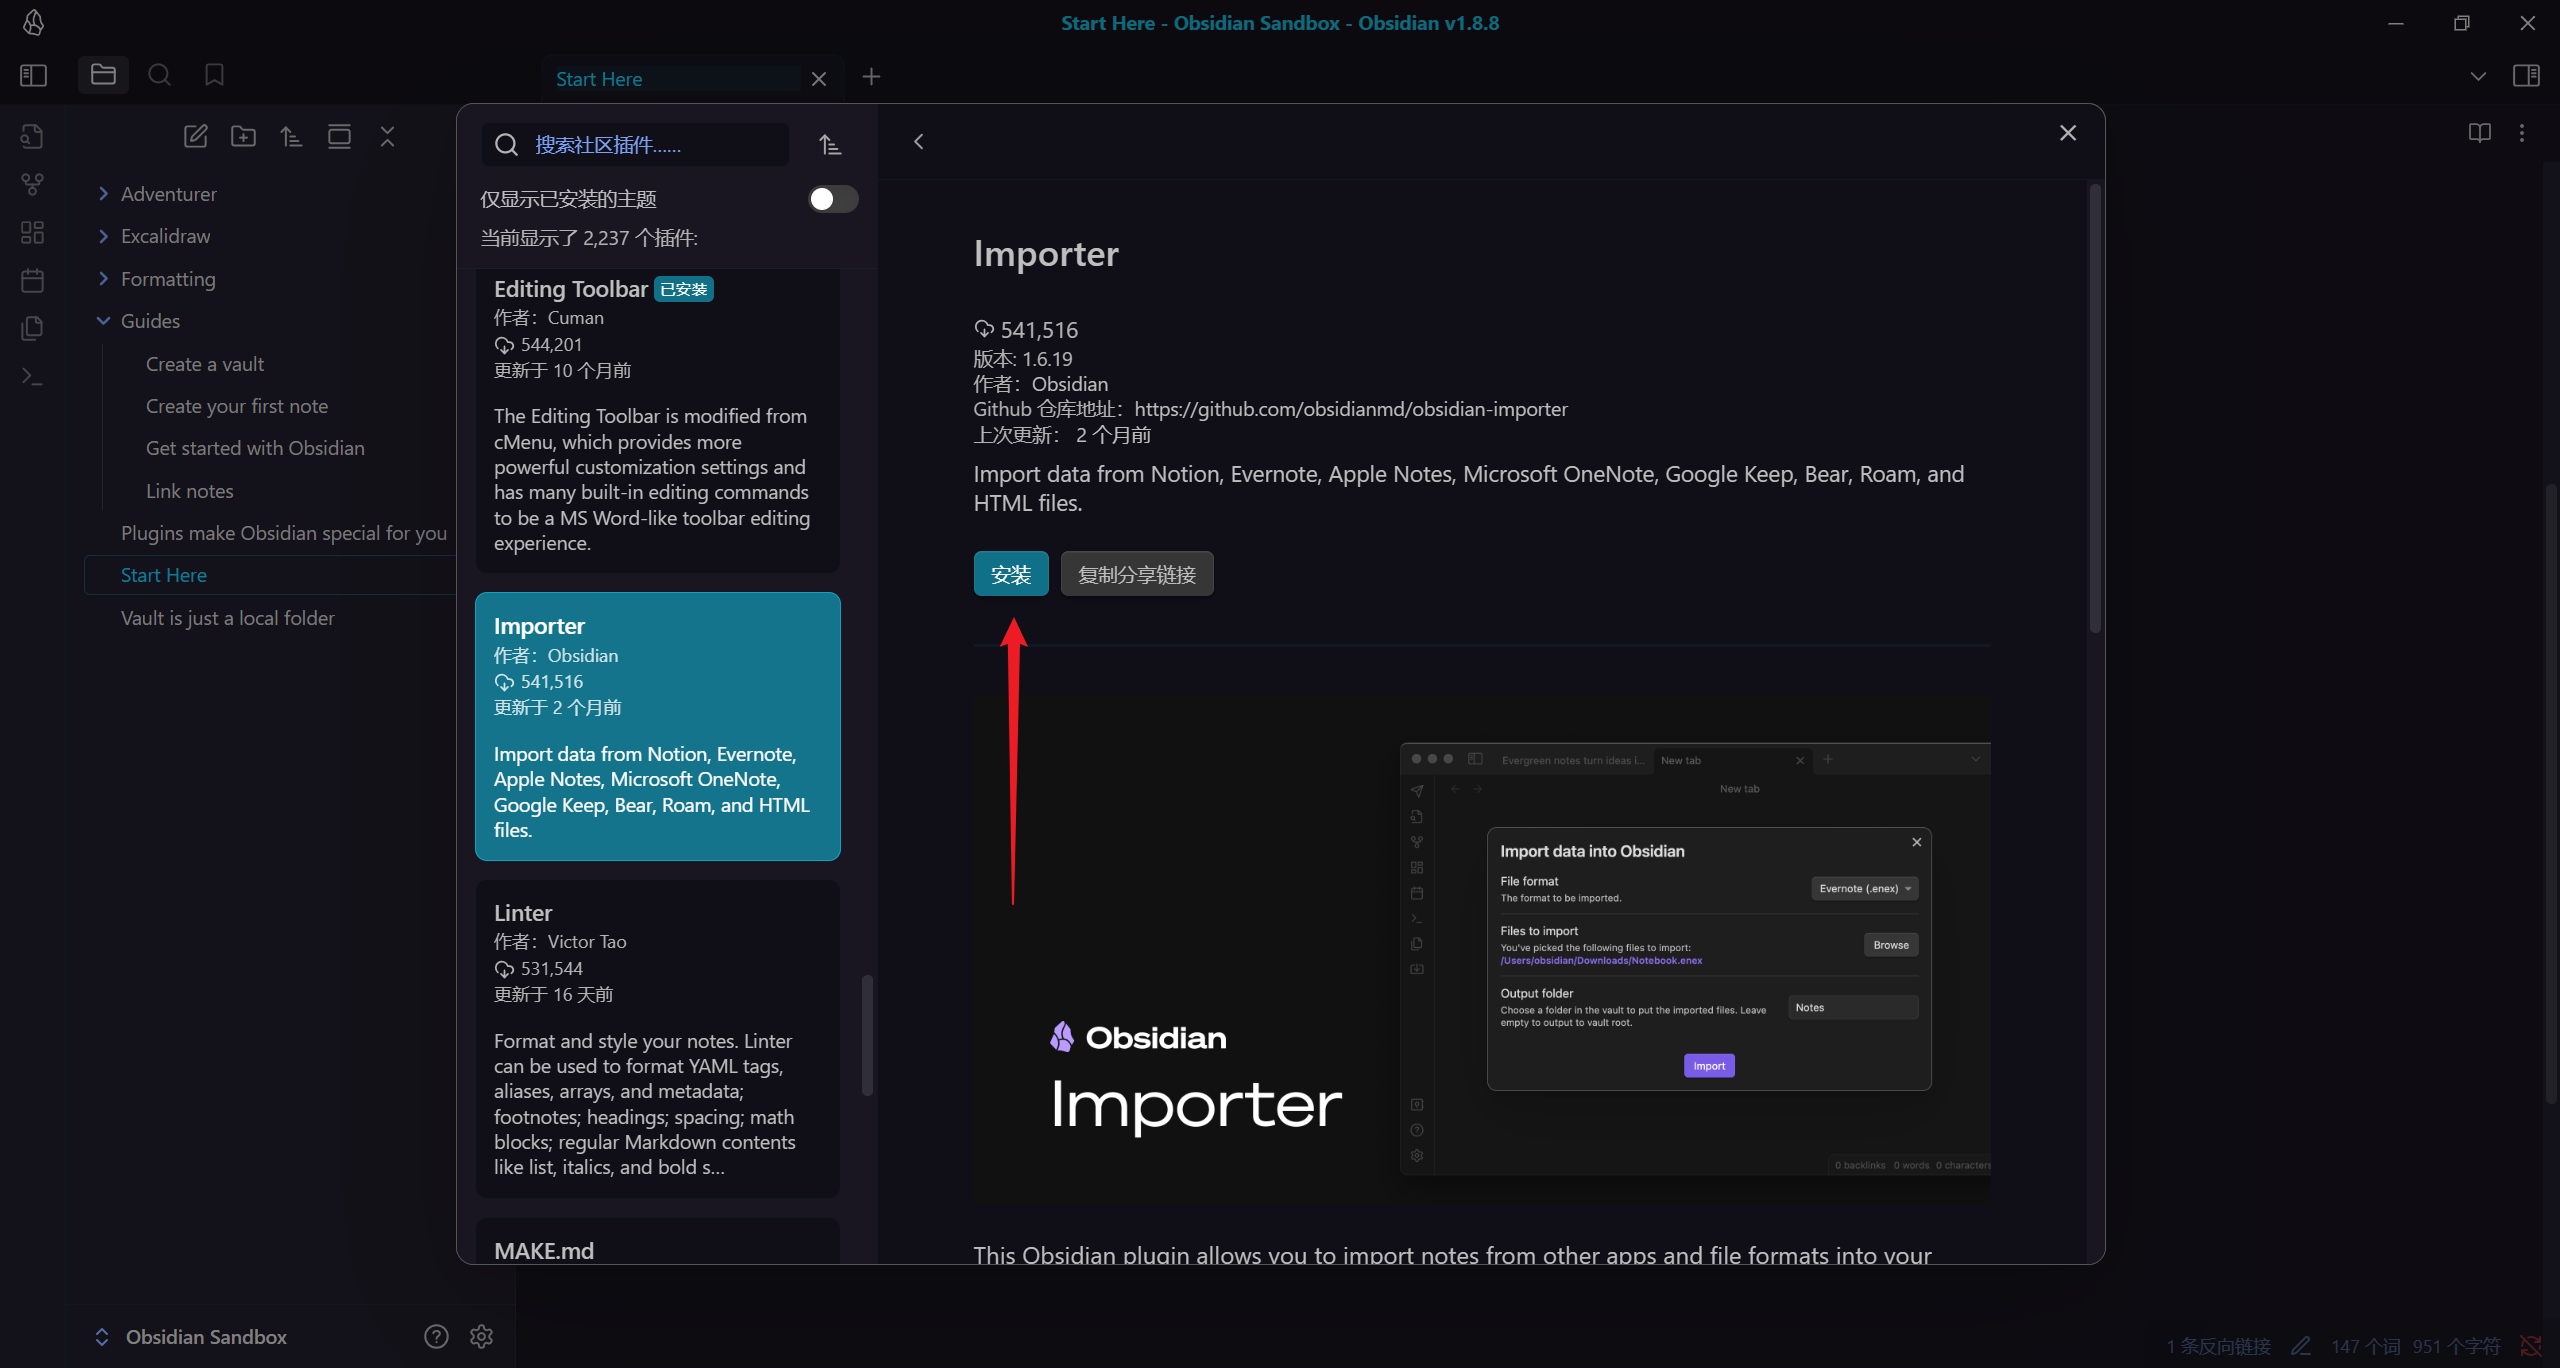The height and width of the screenshot is (1368, 2560).
Task: Close the Start Here tab
Action: [x=819, y=79]
